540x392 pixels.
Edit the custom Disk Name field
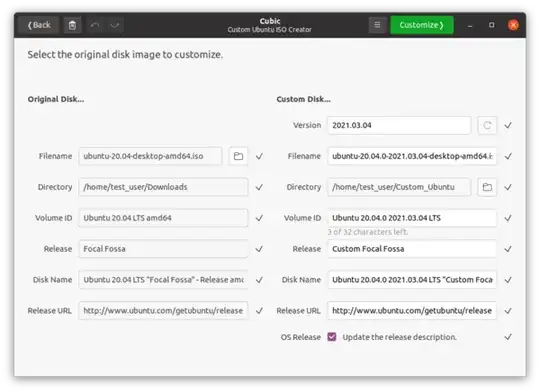click(412, 280)
